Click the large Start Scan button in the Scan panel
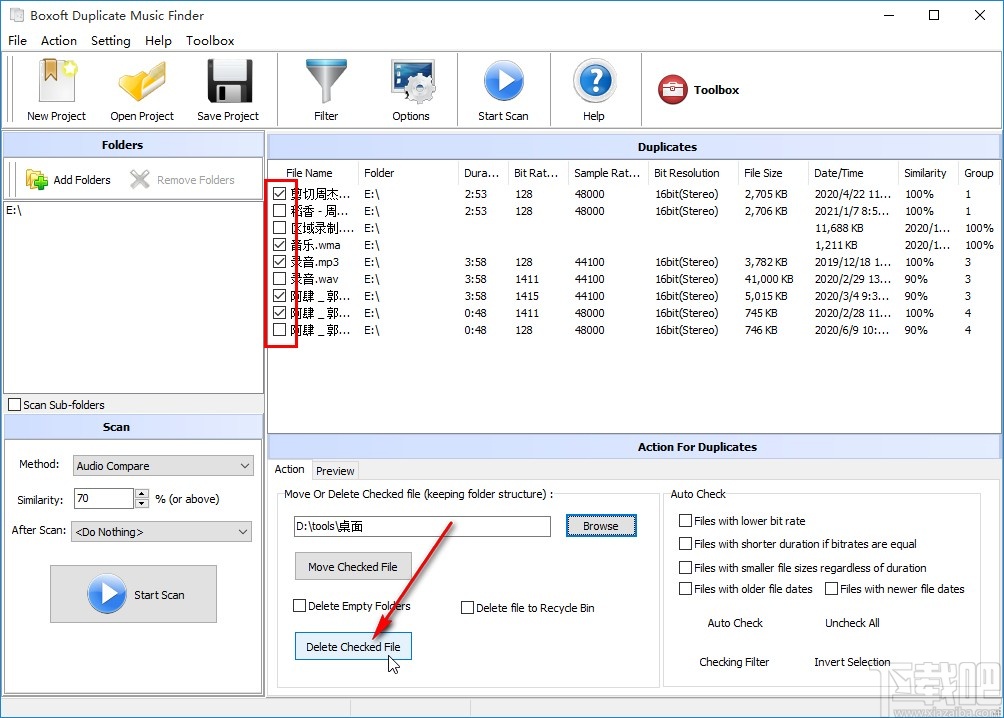Viewport: 1004px width, 718px height. coord(133,594)
